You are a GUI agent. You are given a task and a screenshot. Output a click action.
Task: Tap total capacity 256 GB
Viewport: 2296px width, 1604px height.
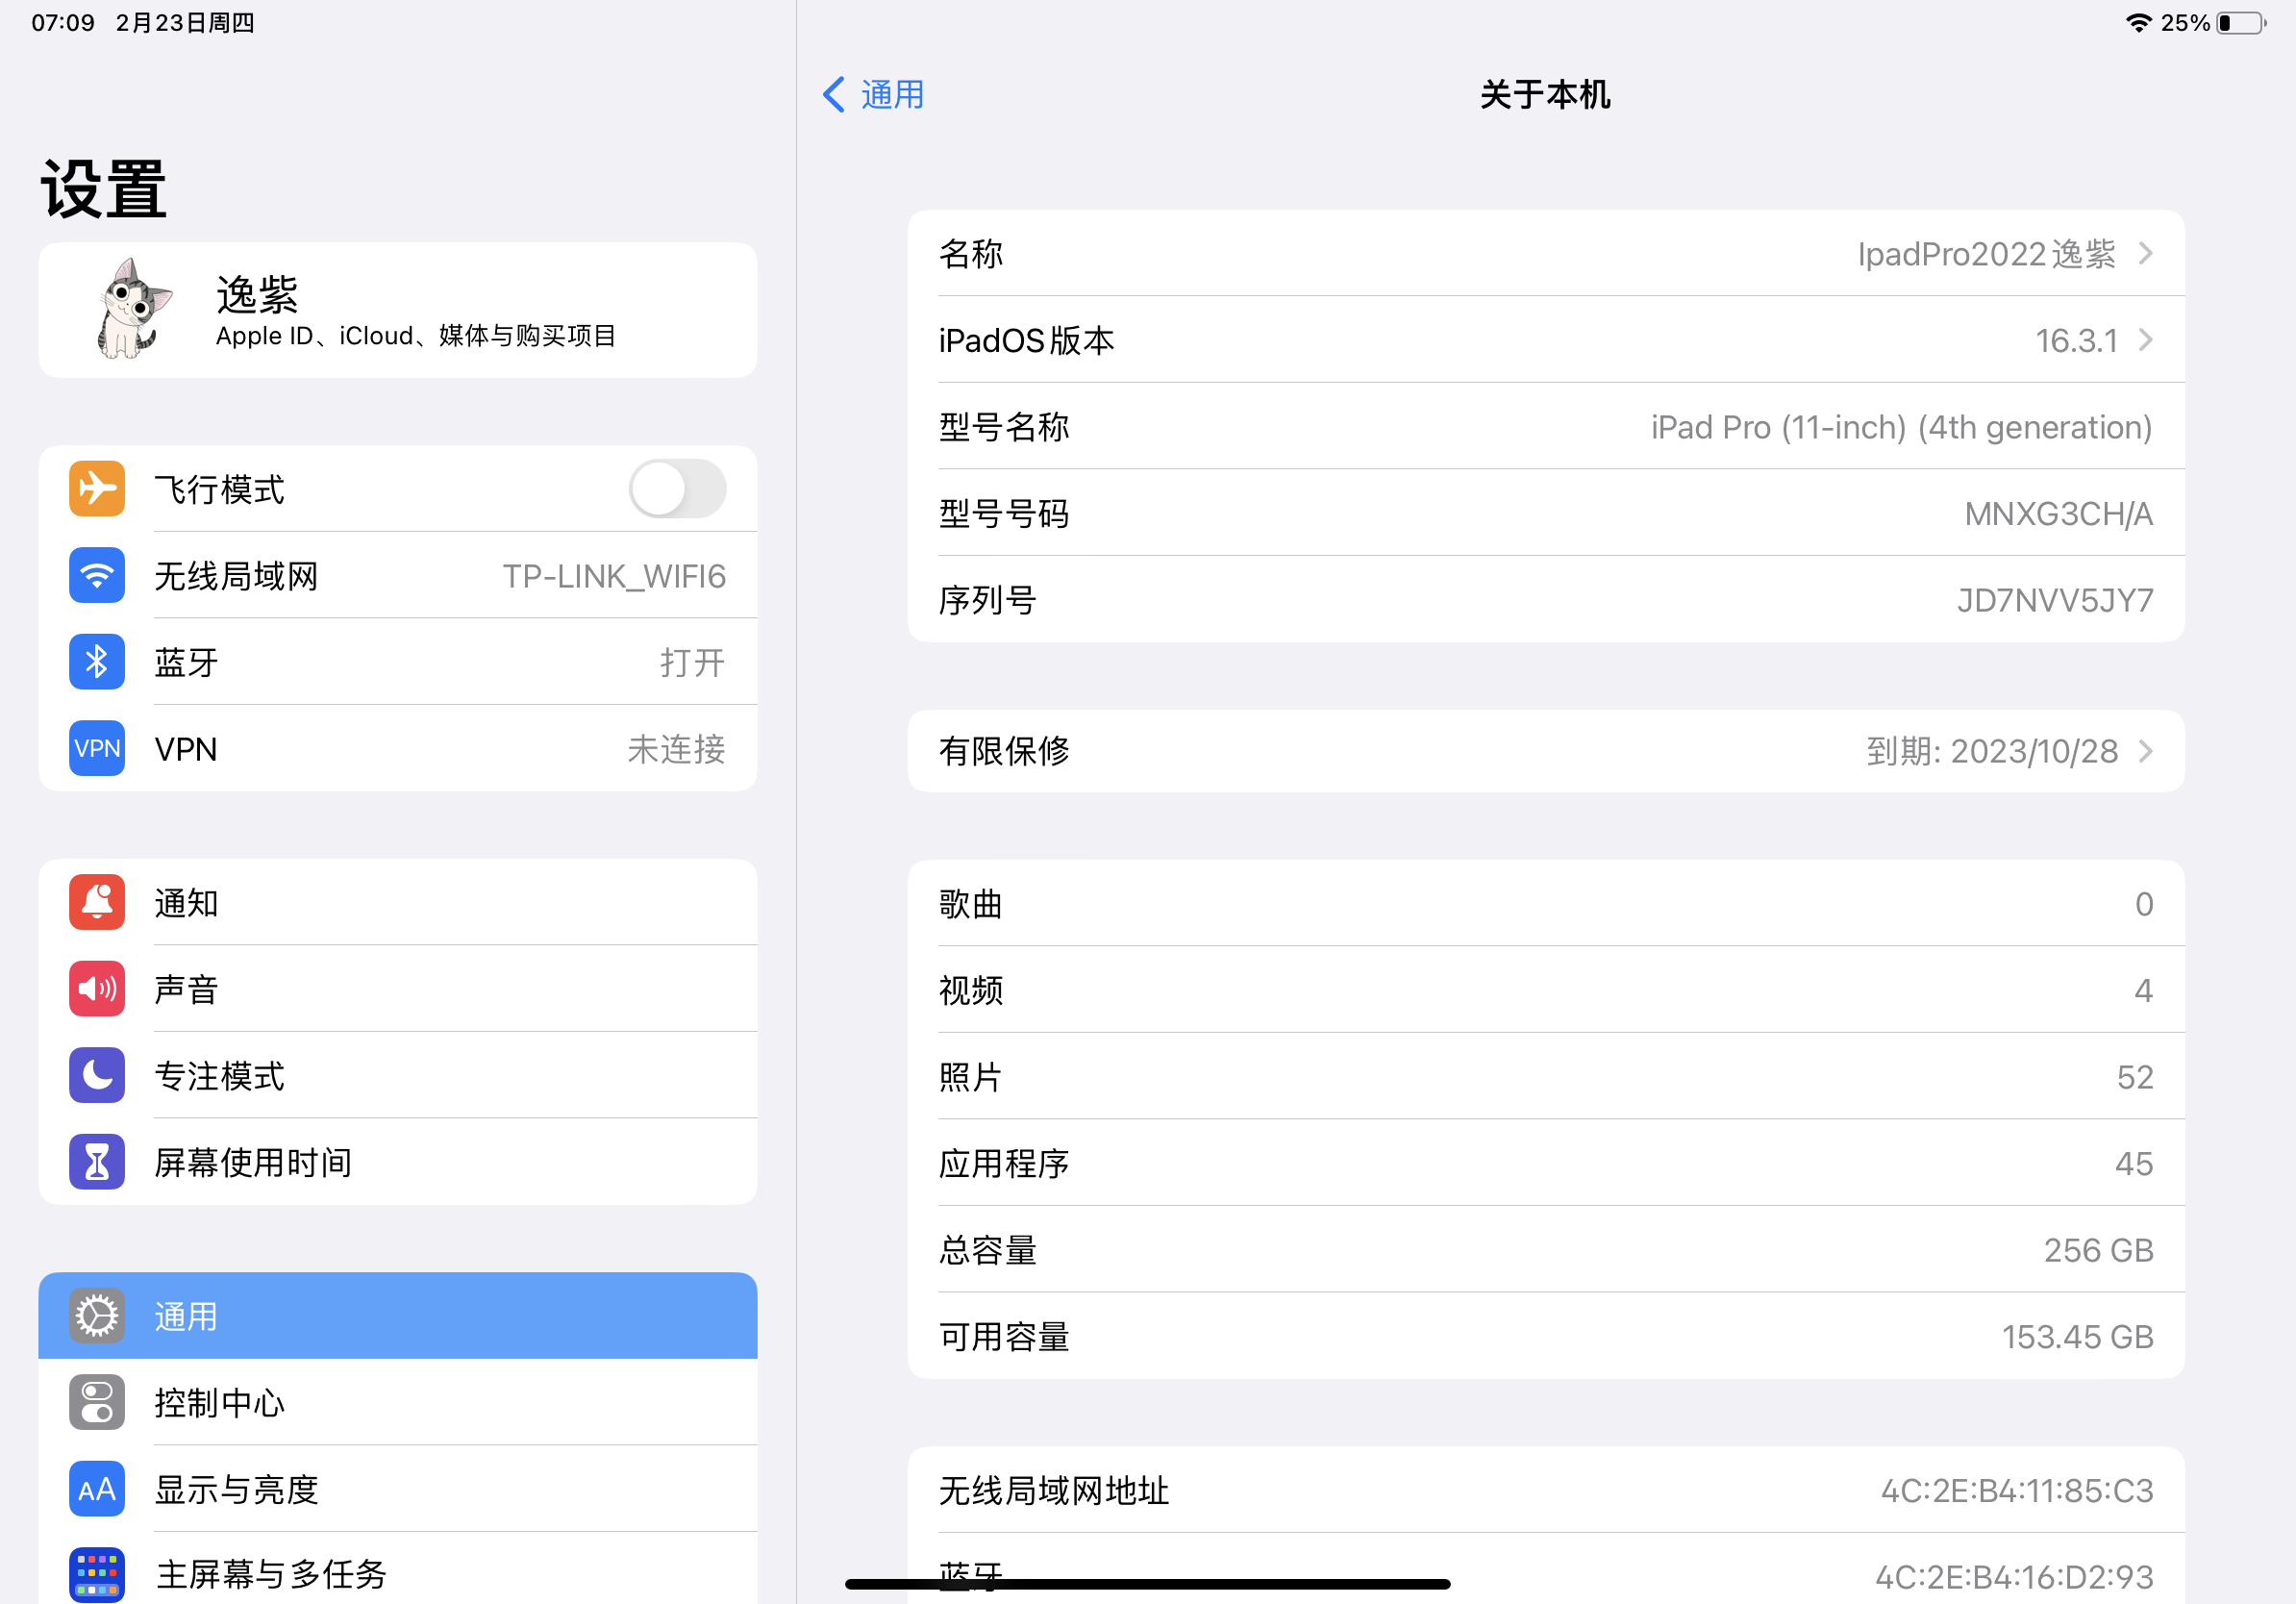[x=2098, y=1250]
